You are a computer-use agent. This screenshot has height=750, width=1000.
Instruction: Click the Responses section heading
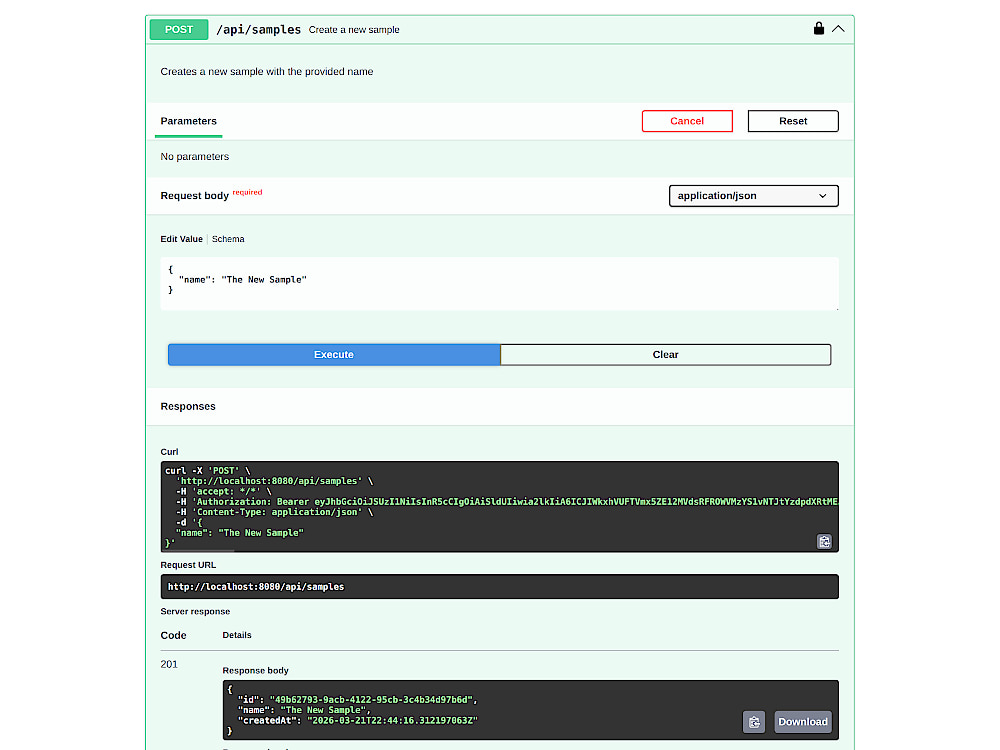(188, 407)
